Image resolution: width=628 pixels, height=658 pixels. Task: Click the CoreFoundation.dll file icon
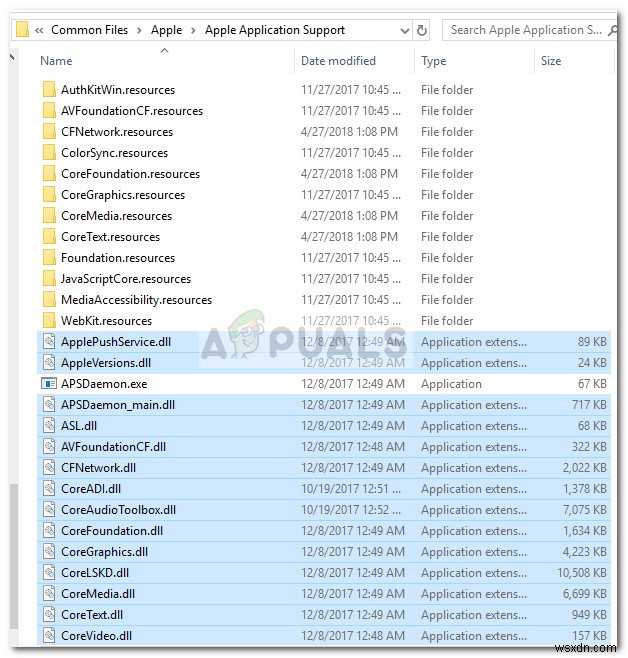pos(49,530)
